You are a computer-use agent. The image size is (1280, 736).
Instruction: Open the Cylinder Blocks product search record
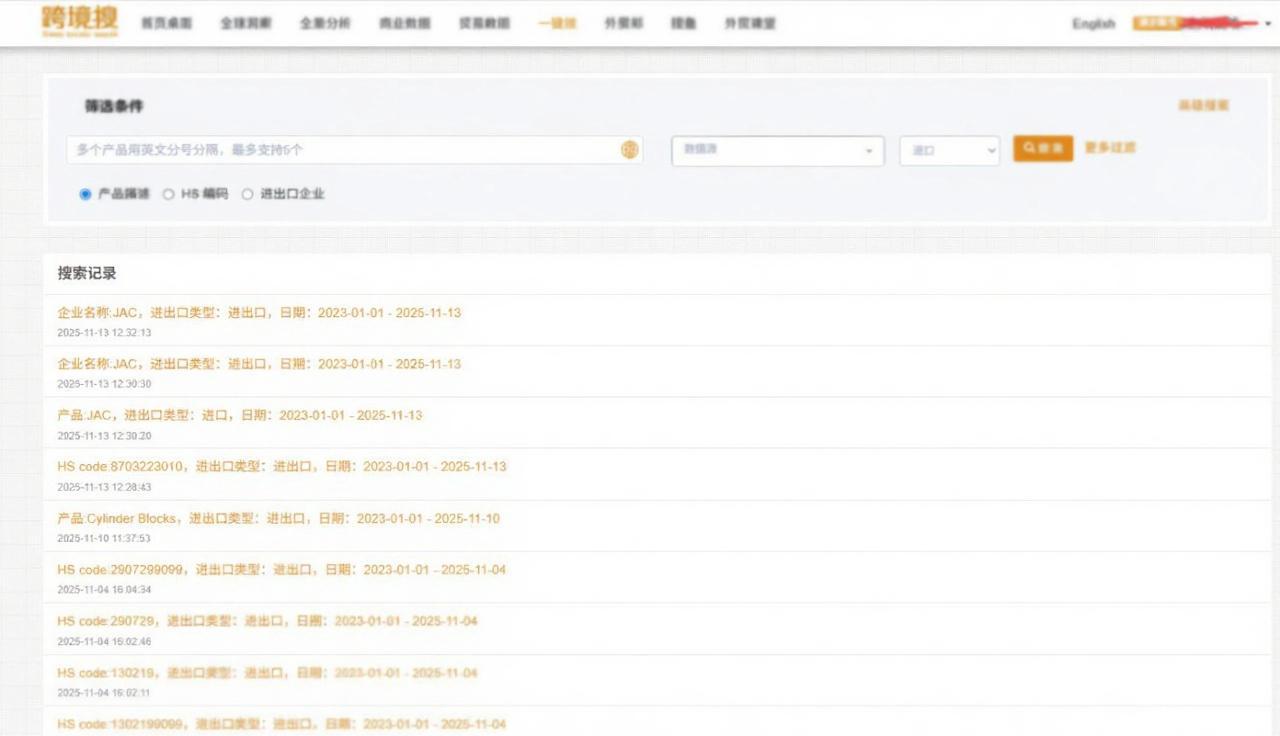[278, 519]
